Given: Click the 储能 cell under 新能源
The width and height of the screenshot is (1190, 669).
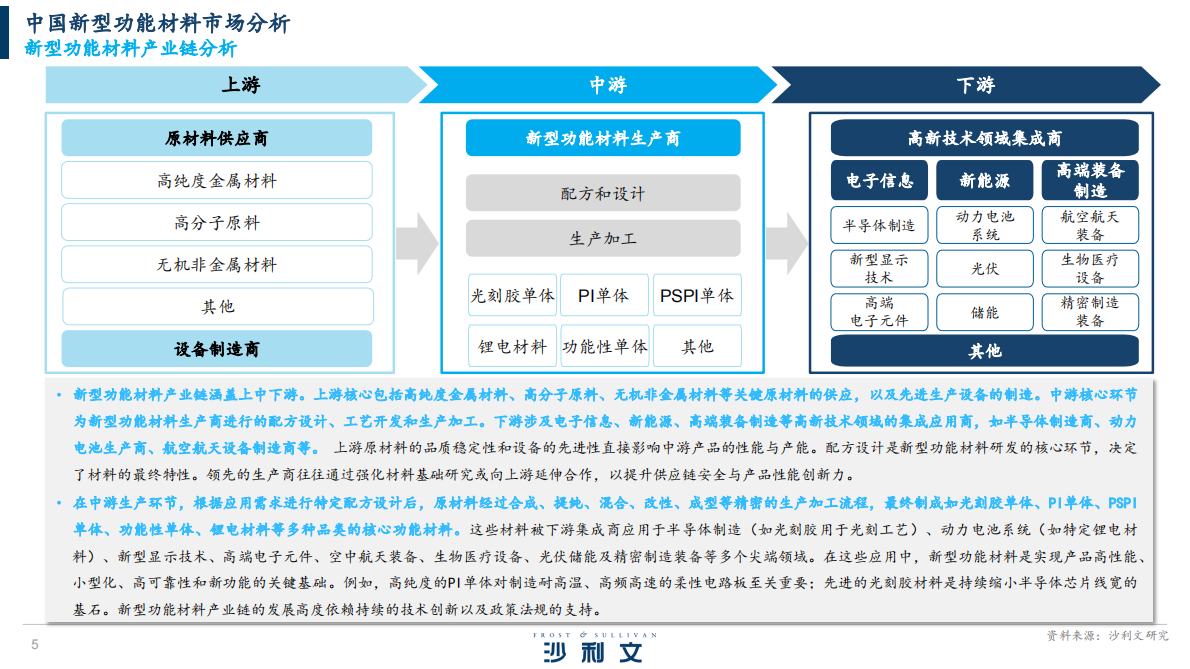Looking at the screenshot, I should (x=984, y=312).
